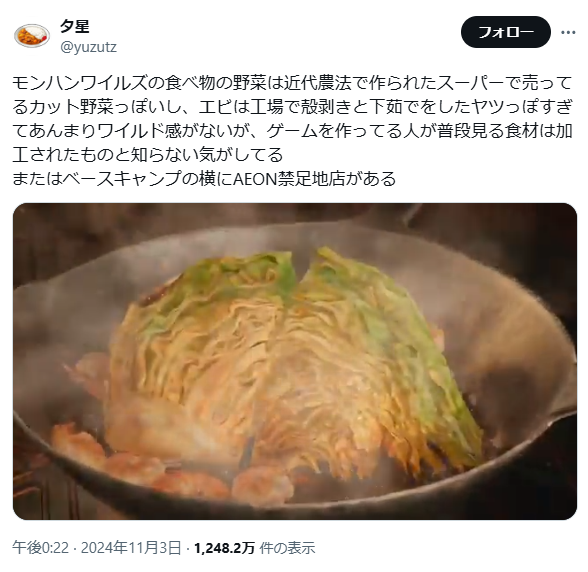Click the tweet line starting with てあんまりワイルド感
The width and height of the screenshot is (588, 572).
pos(292,131)
